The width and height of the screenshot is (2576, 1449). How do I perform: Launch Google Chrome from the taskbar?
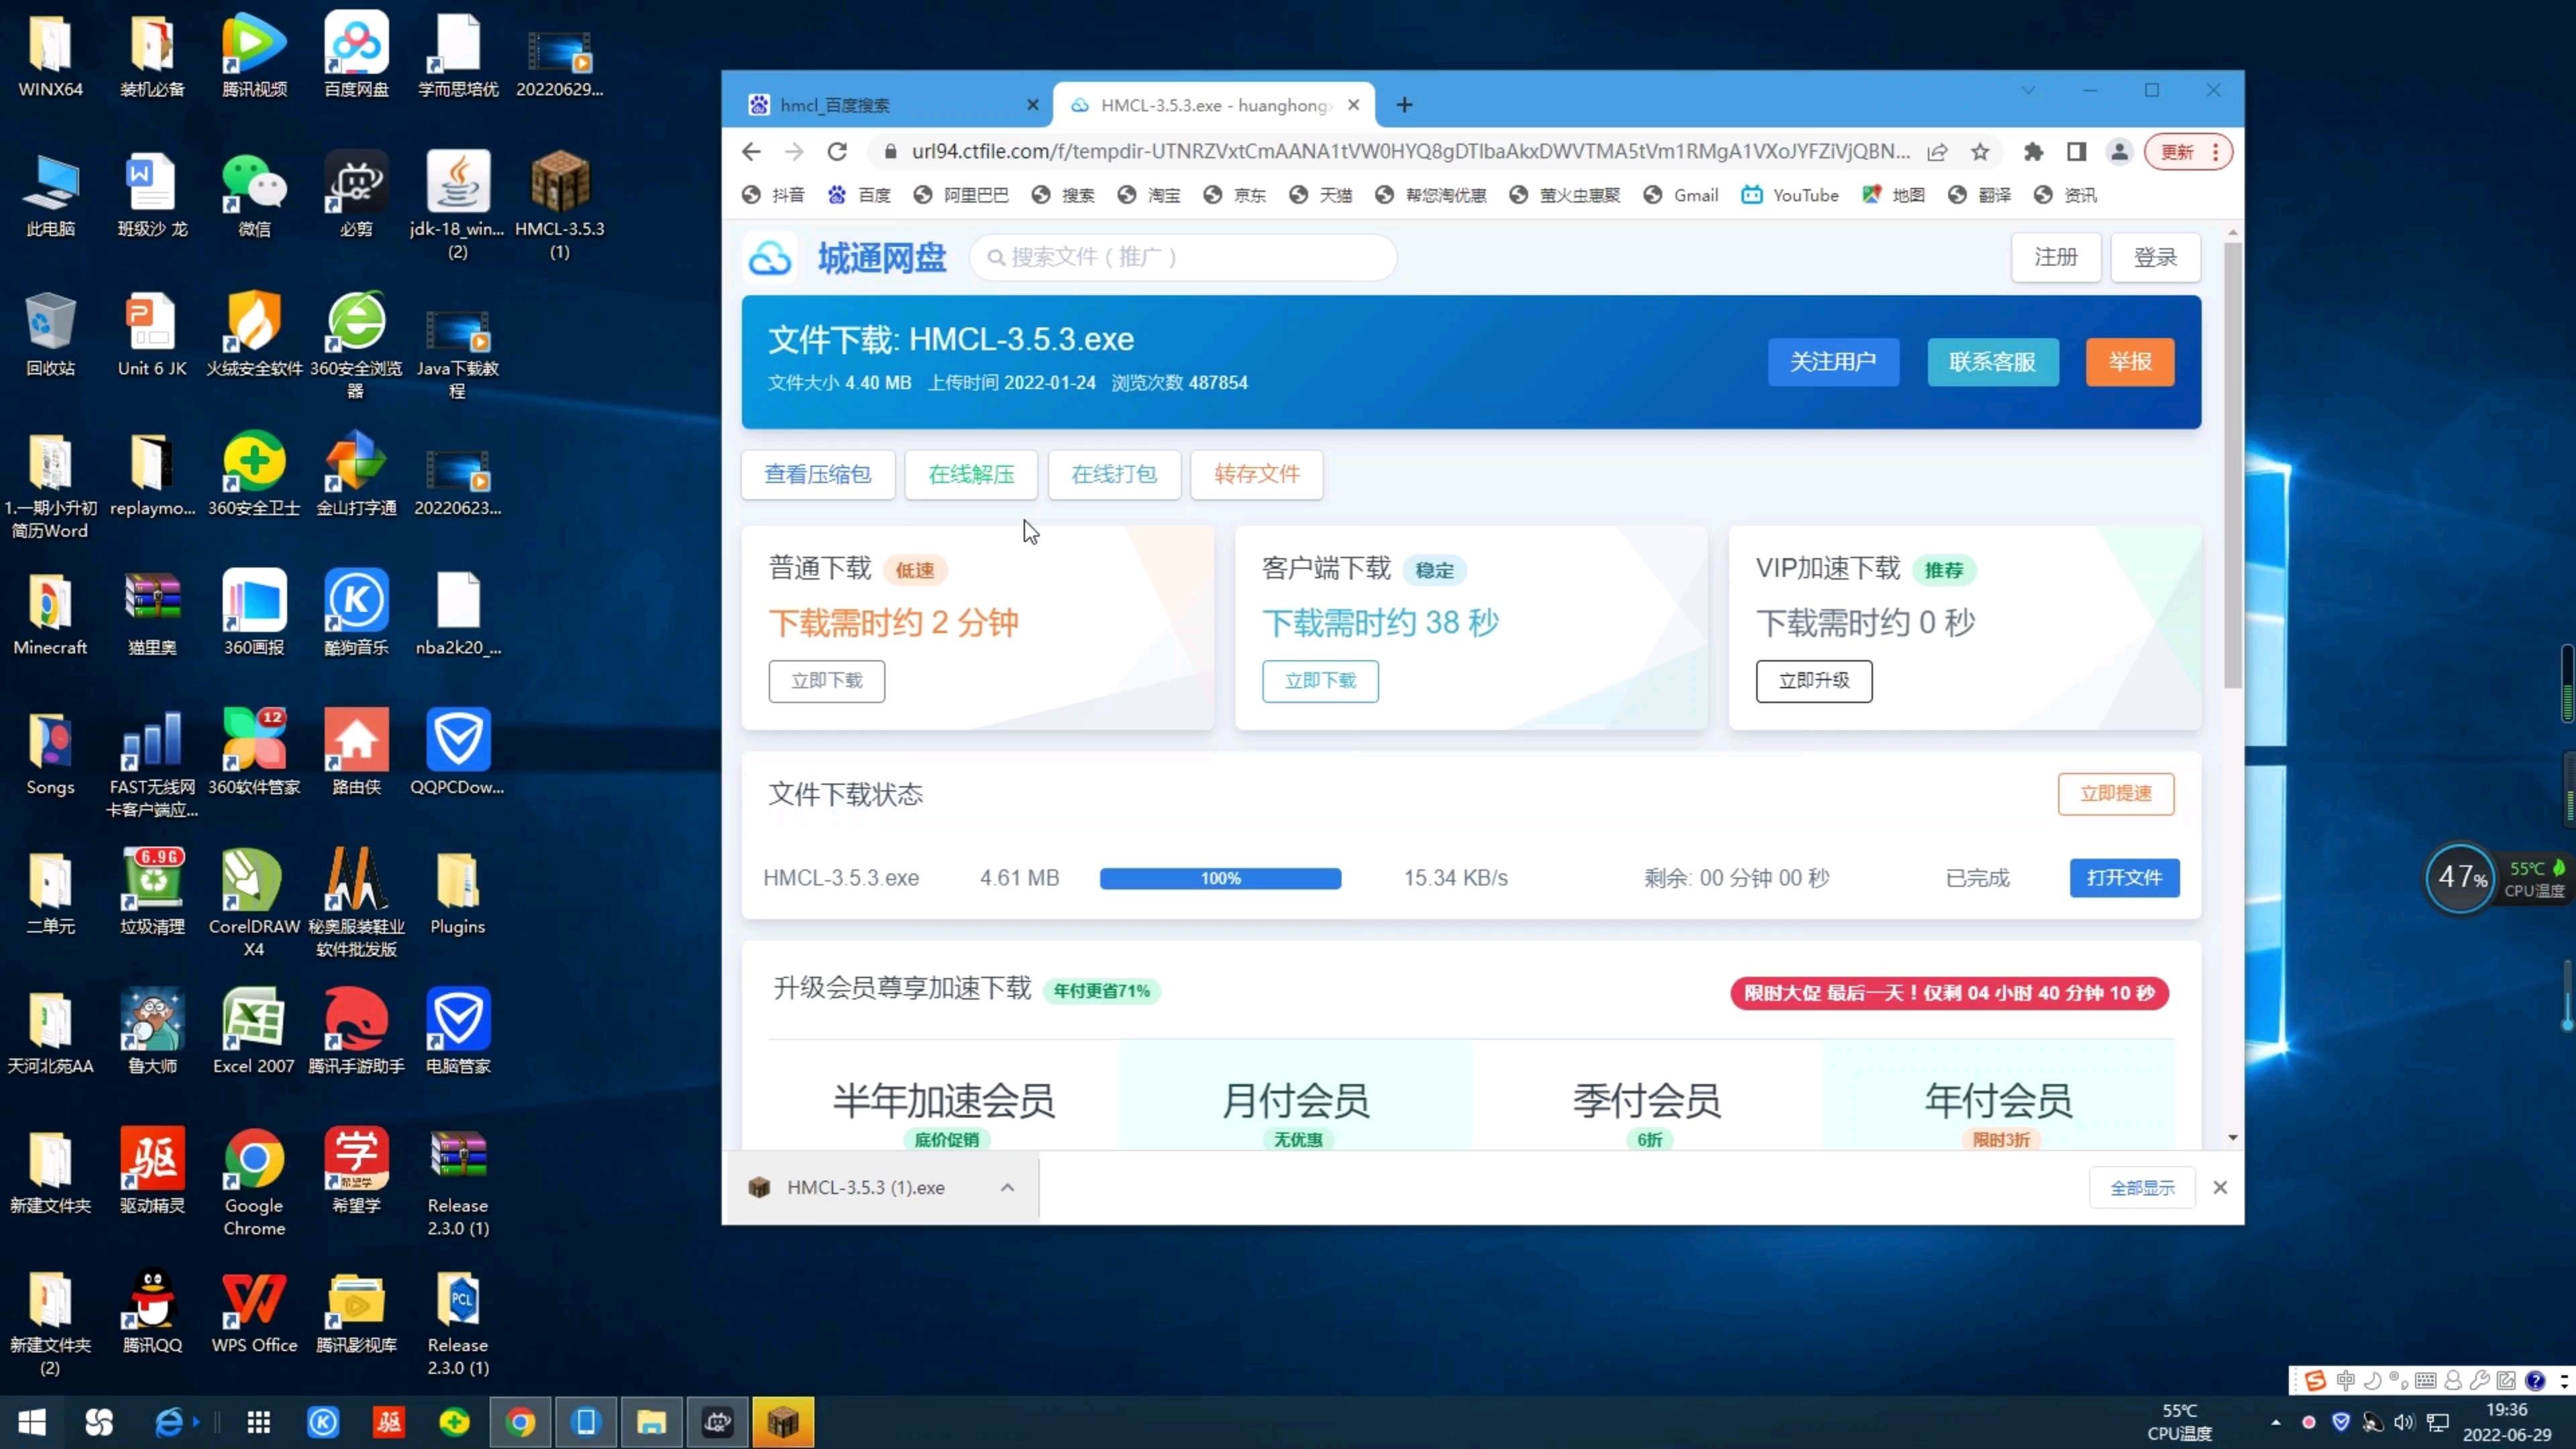(x=521, y=1421)
